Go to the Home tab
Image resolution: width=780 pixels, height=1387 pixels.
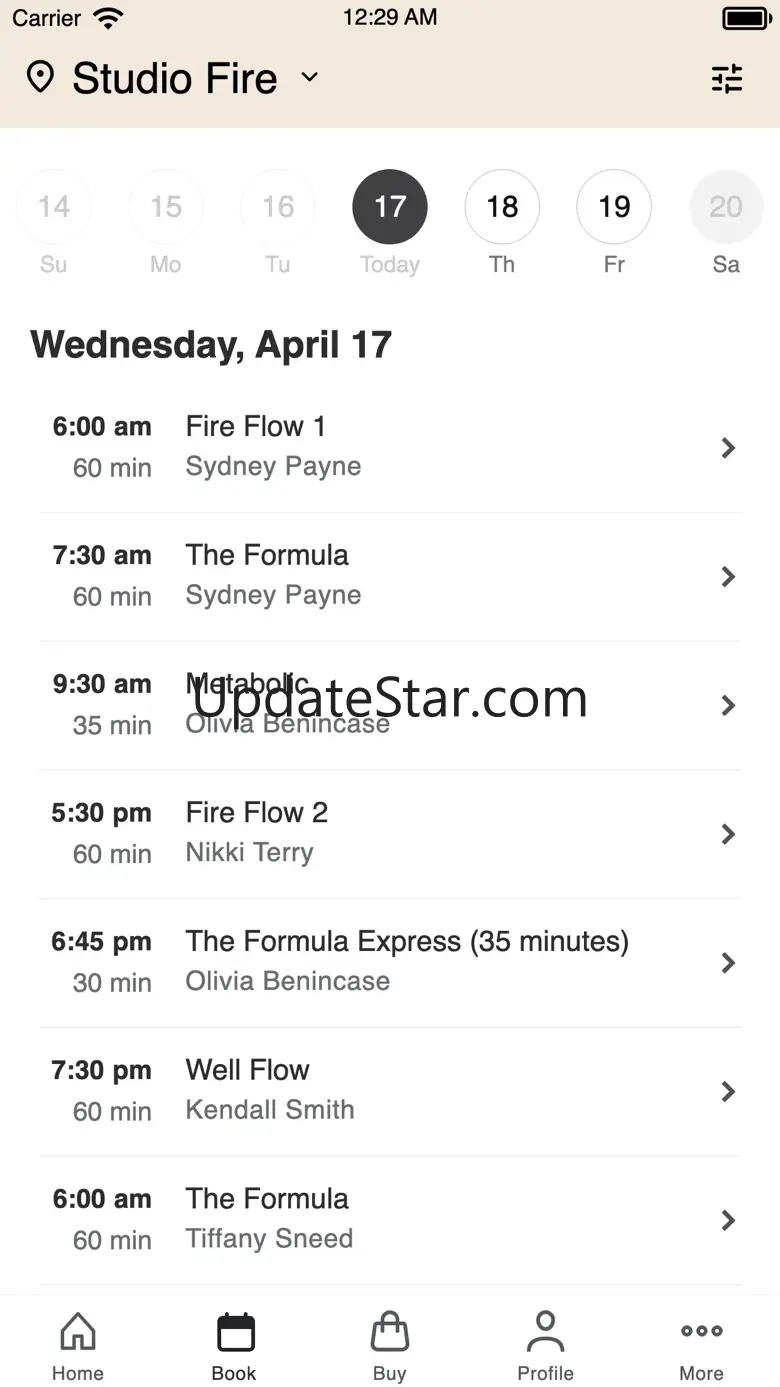(x=78, y=1346)
